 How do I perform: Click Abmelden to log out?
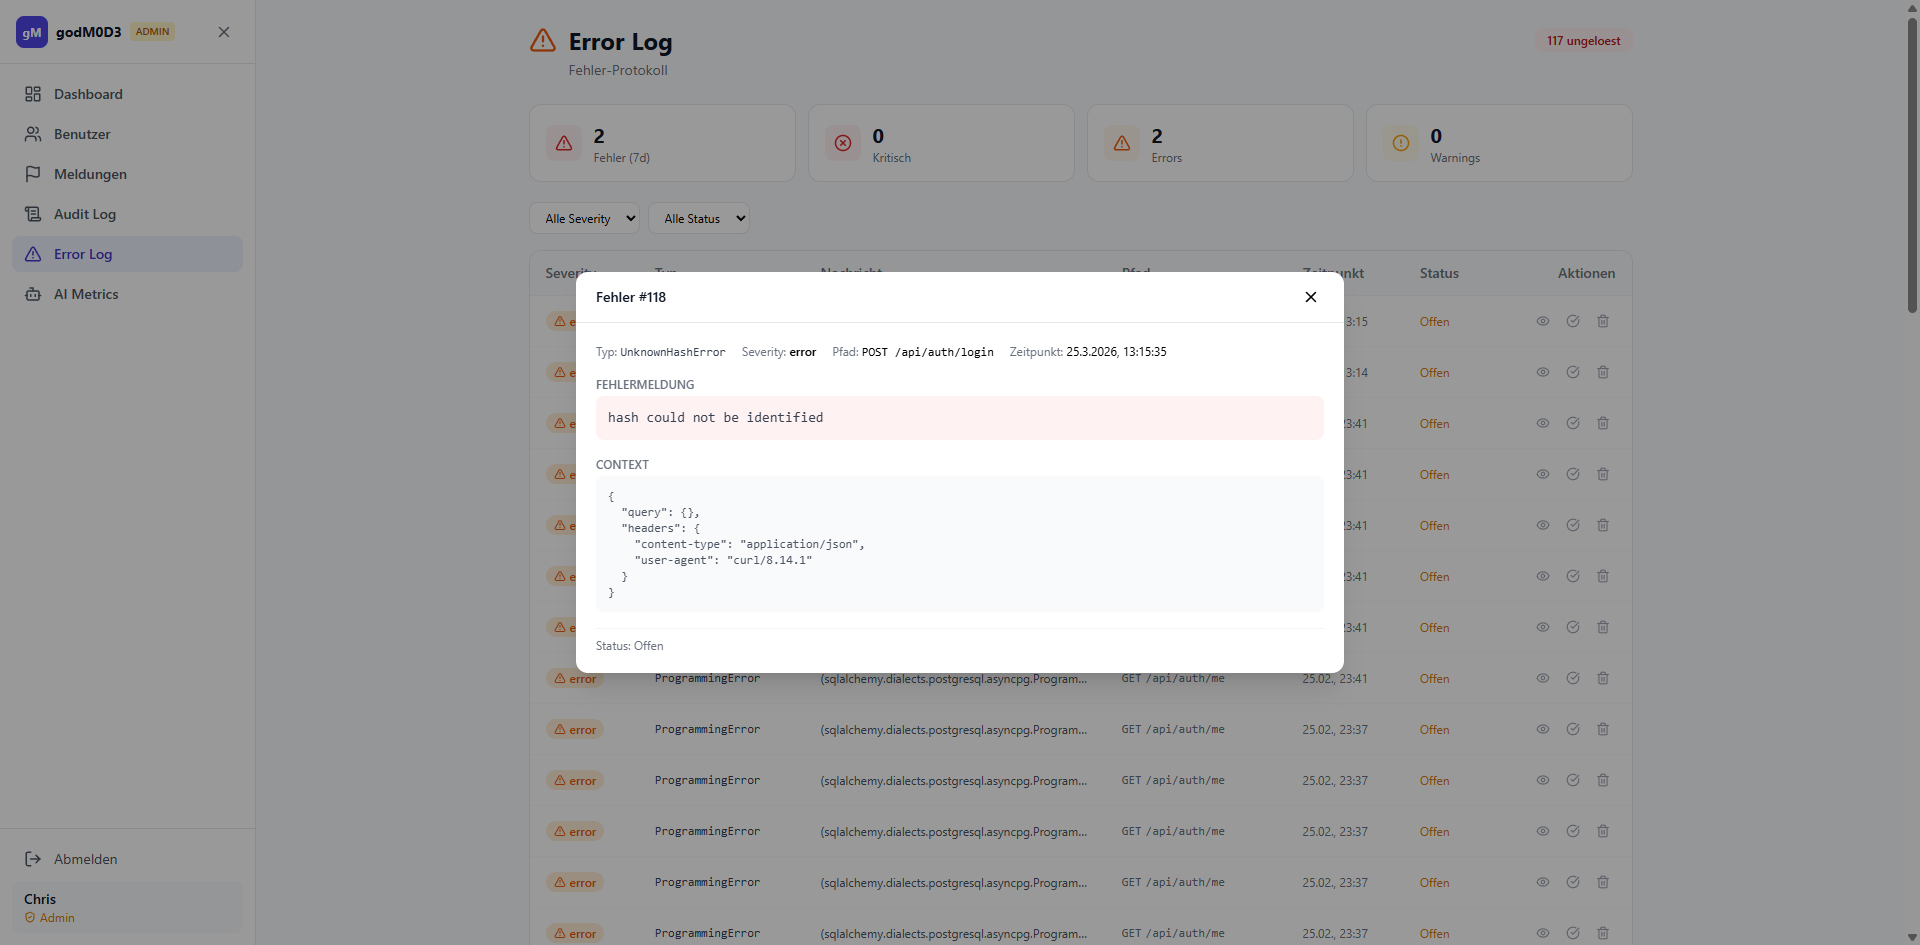click(x=85, y=859)
